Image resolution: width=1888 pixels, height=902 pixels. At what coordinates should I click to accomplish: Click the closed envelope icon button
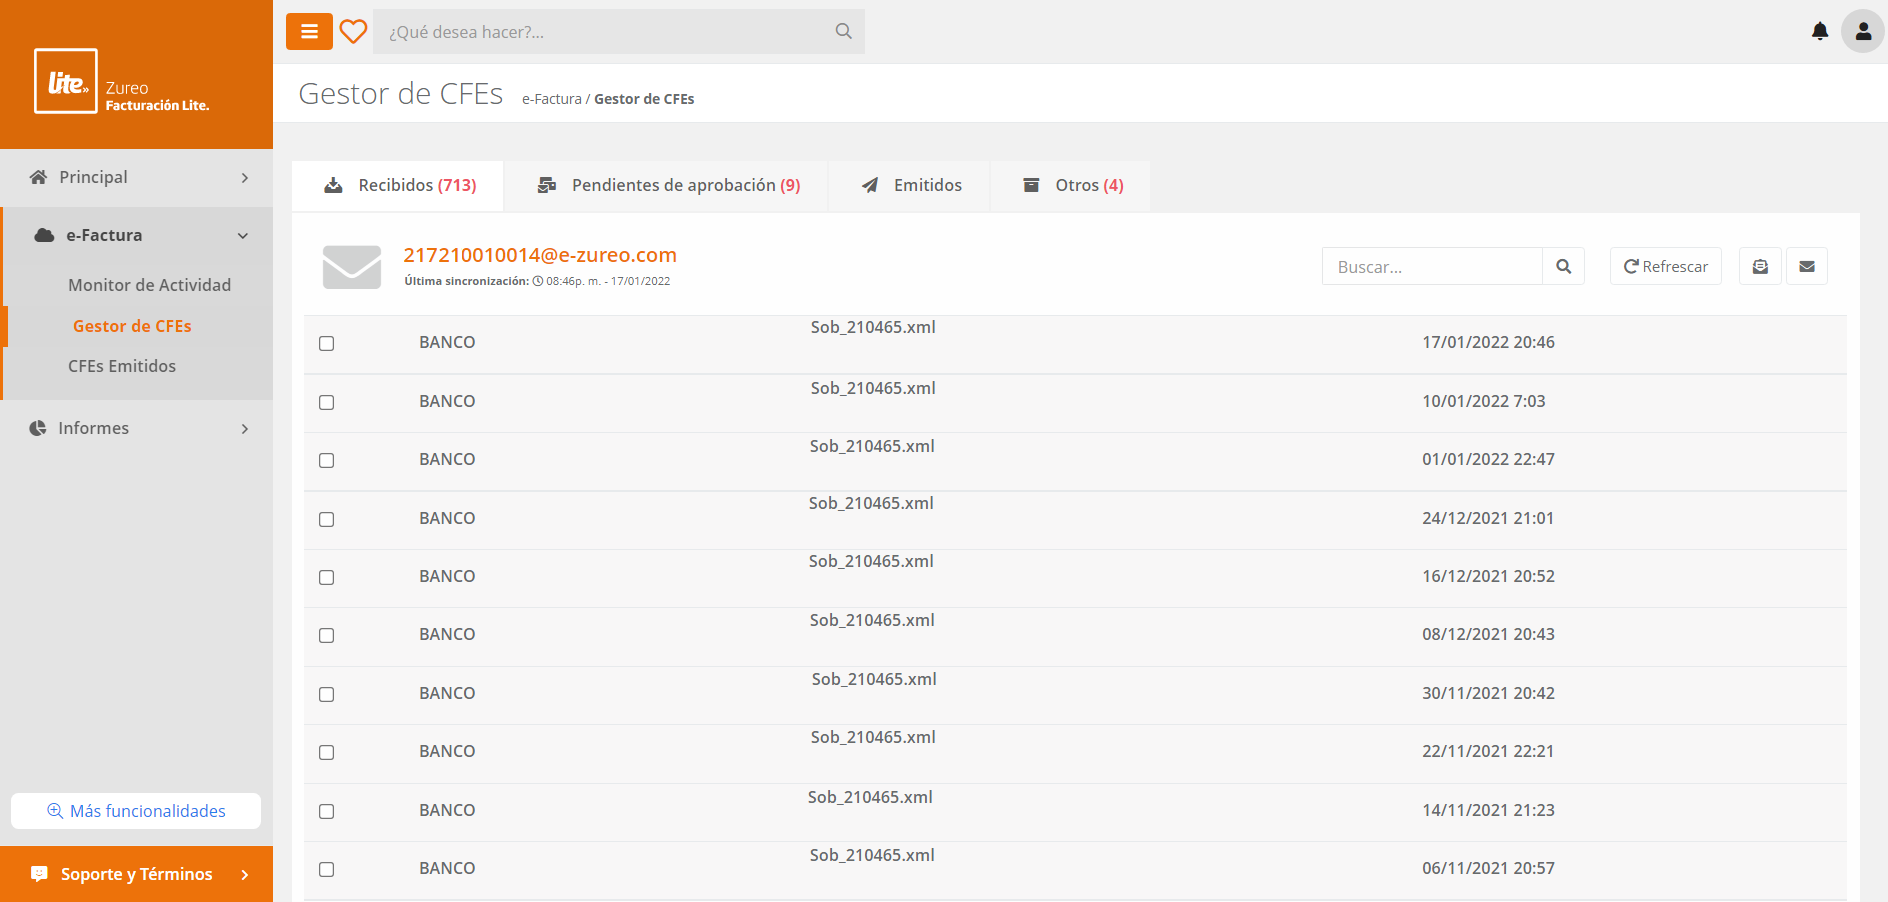[1807, 267]
